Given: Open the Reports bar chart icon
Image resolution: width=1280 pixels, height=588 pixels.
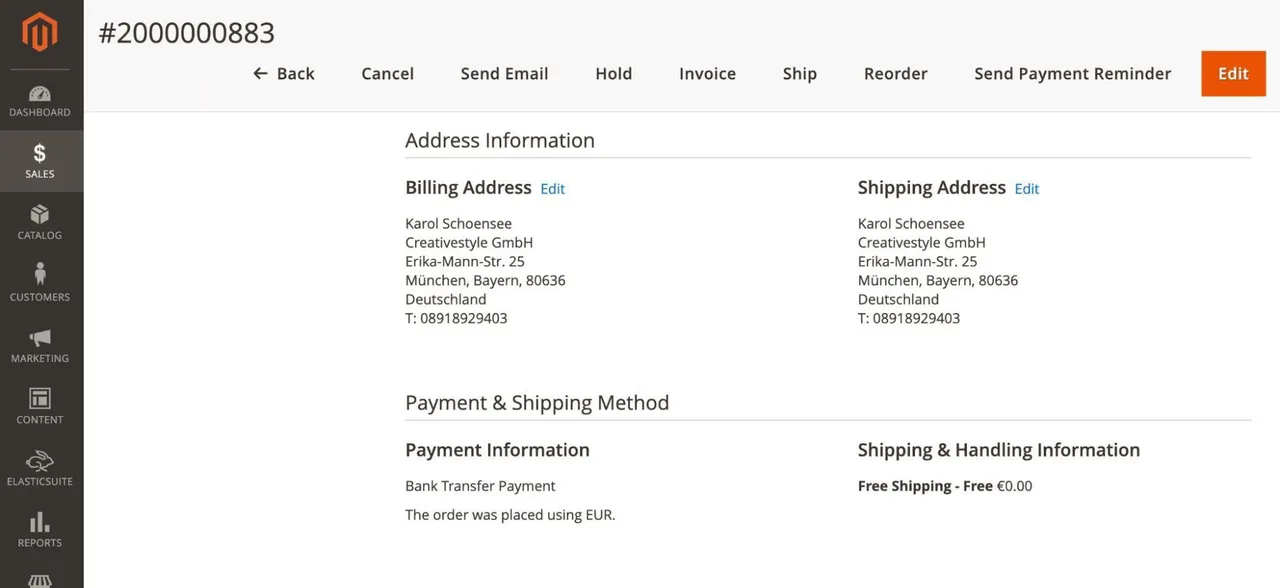Looking at the screenshot, I should click(x=40, y=521).
